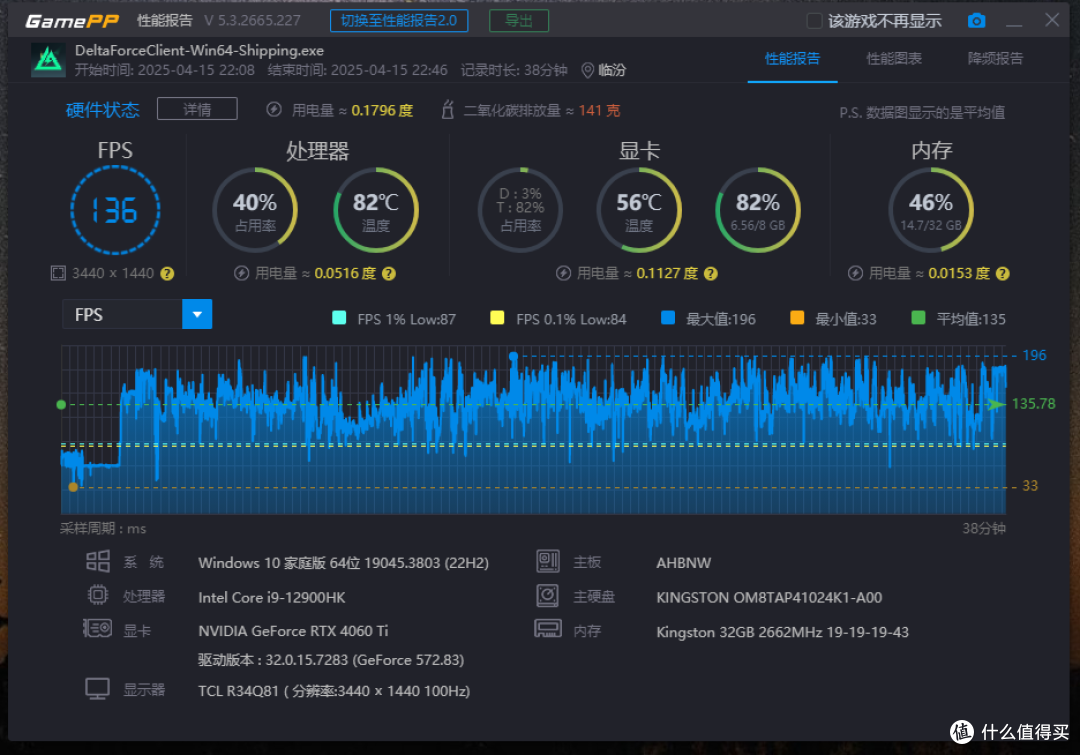Click the 导出 export button
This screenshot has width=1080, height=755.
pos(519,21)
